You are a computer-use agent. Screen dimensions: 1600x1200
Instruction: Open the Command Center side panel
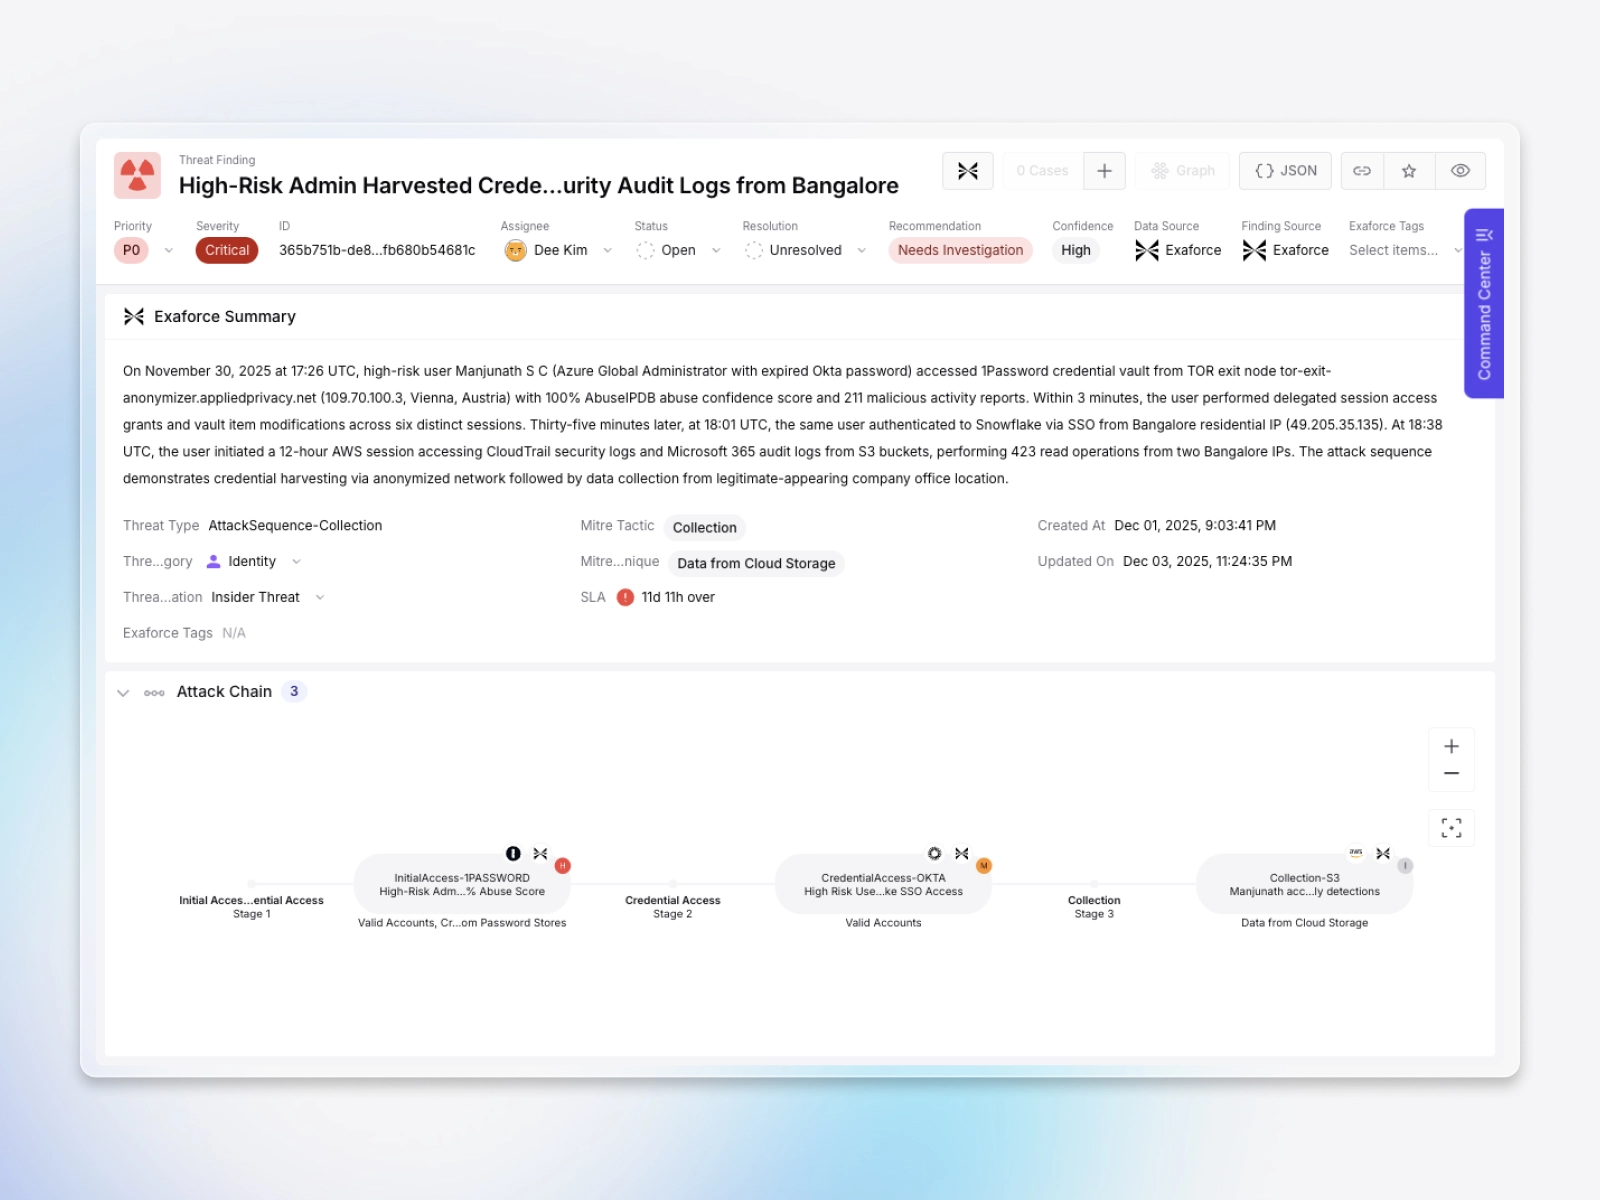tap(1482, 300)
